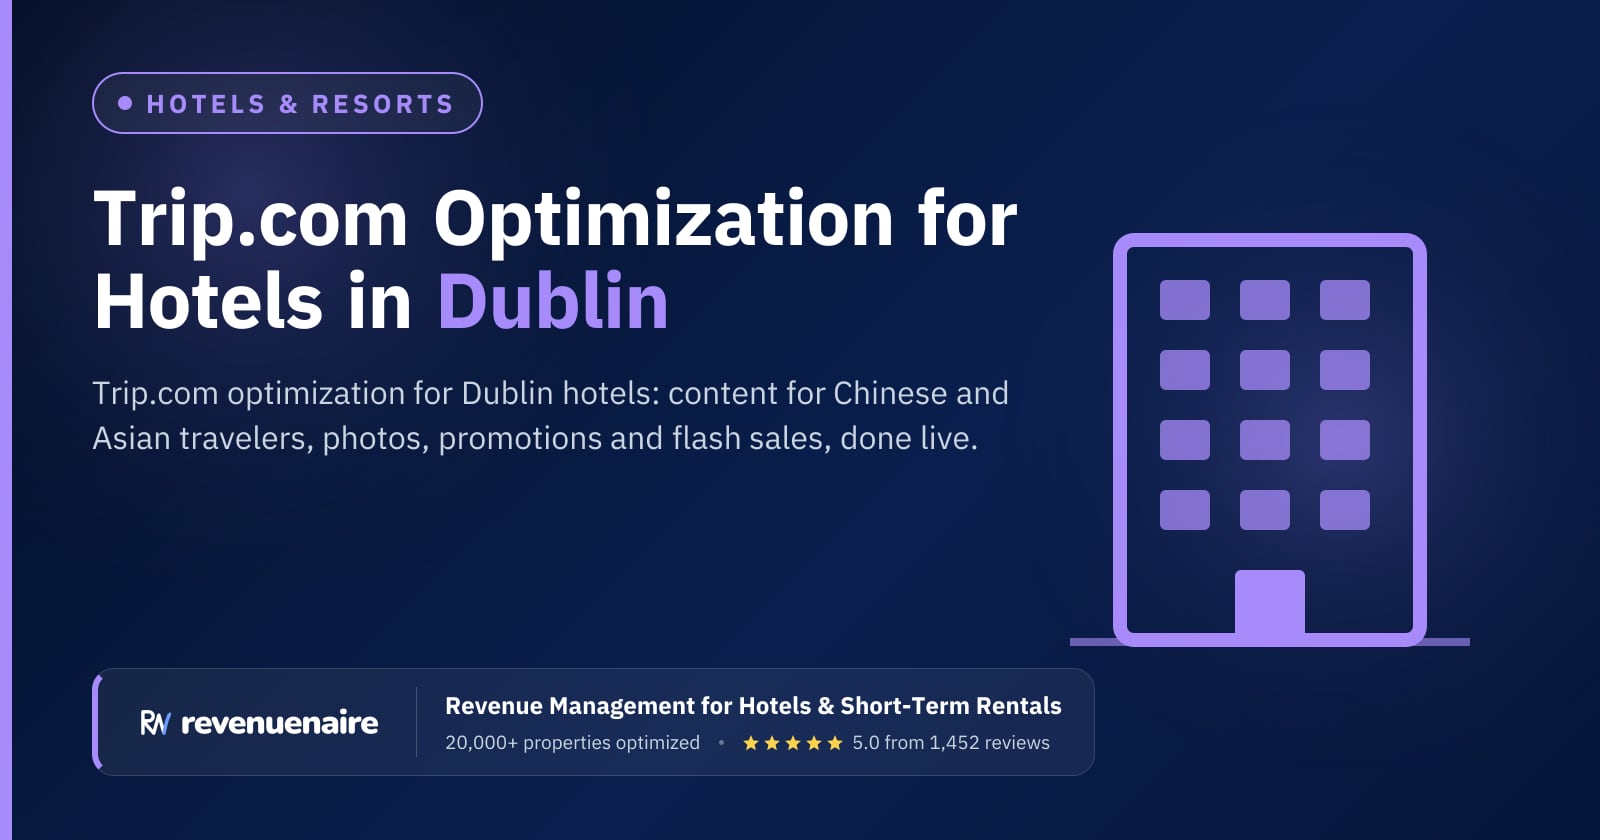Click '20,000+ properties optimized' text
The image size is (1600, 840).
click(572, 743)
